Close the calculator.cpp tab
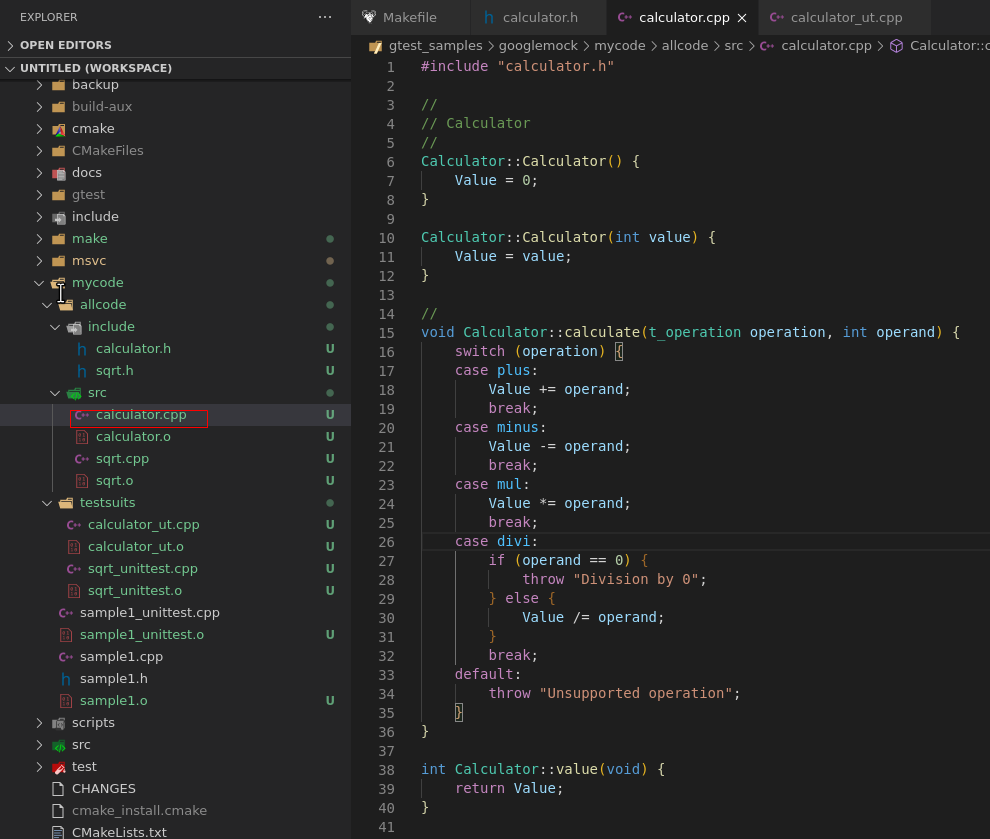Screen dimensions: 990x839 pos(742,18)
